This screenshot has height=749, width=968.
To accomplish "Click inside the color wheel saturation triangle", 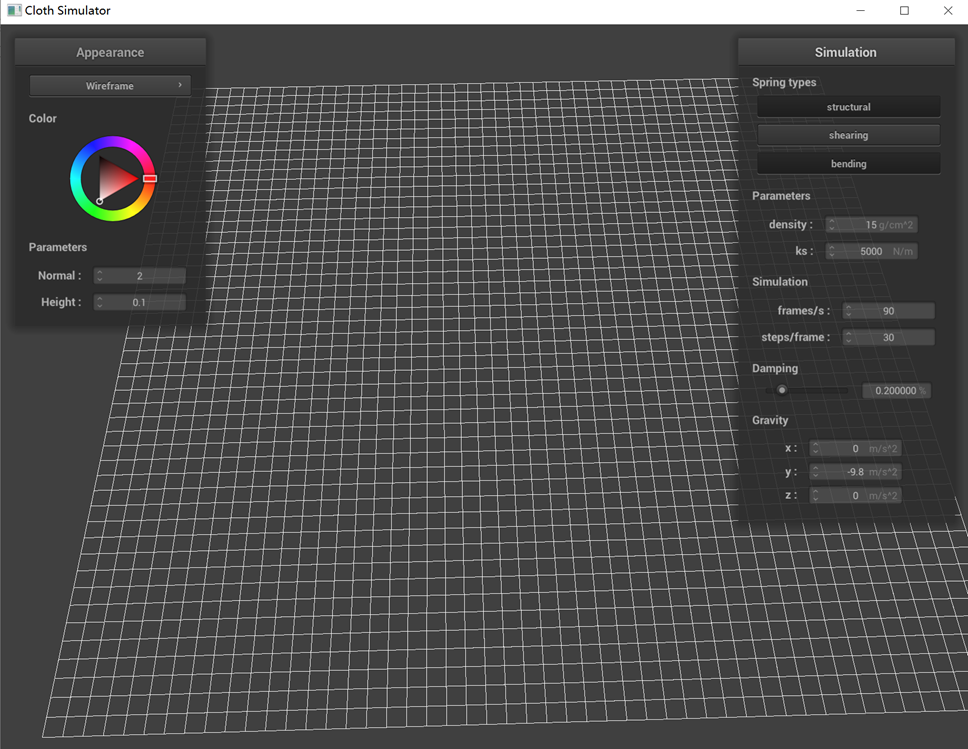I will (113, 178).
